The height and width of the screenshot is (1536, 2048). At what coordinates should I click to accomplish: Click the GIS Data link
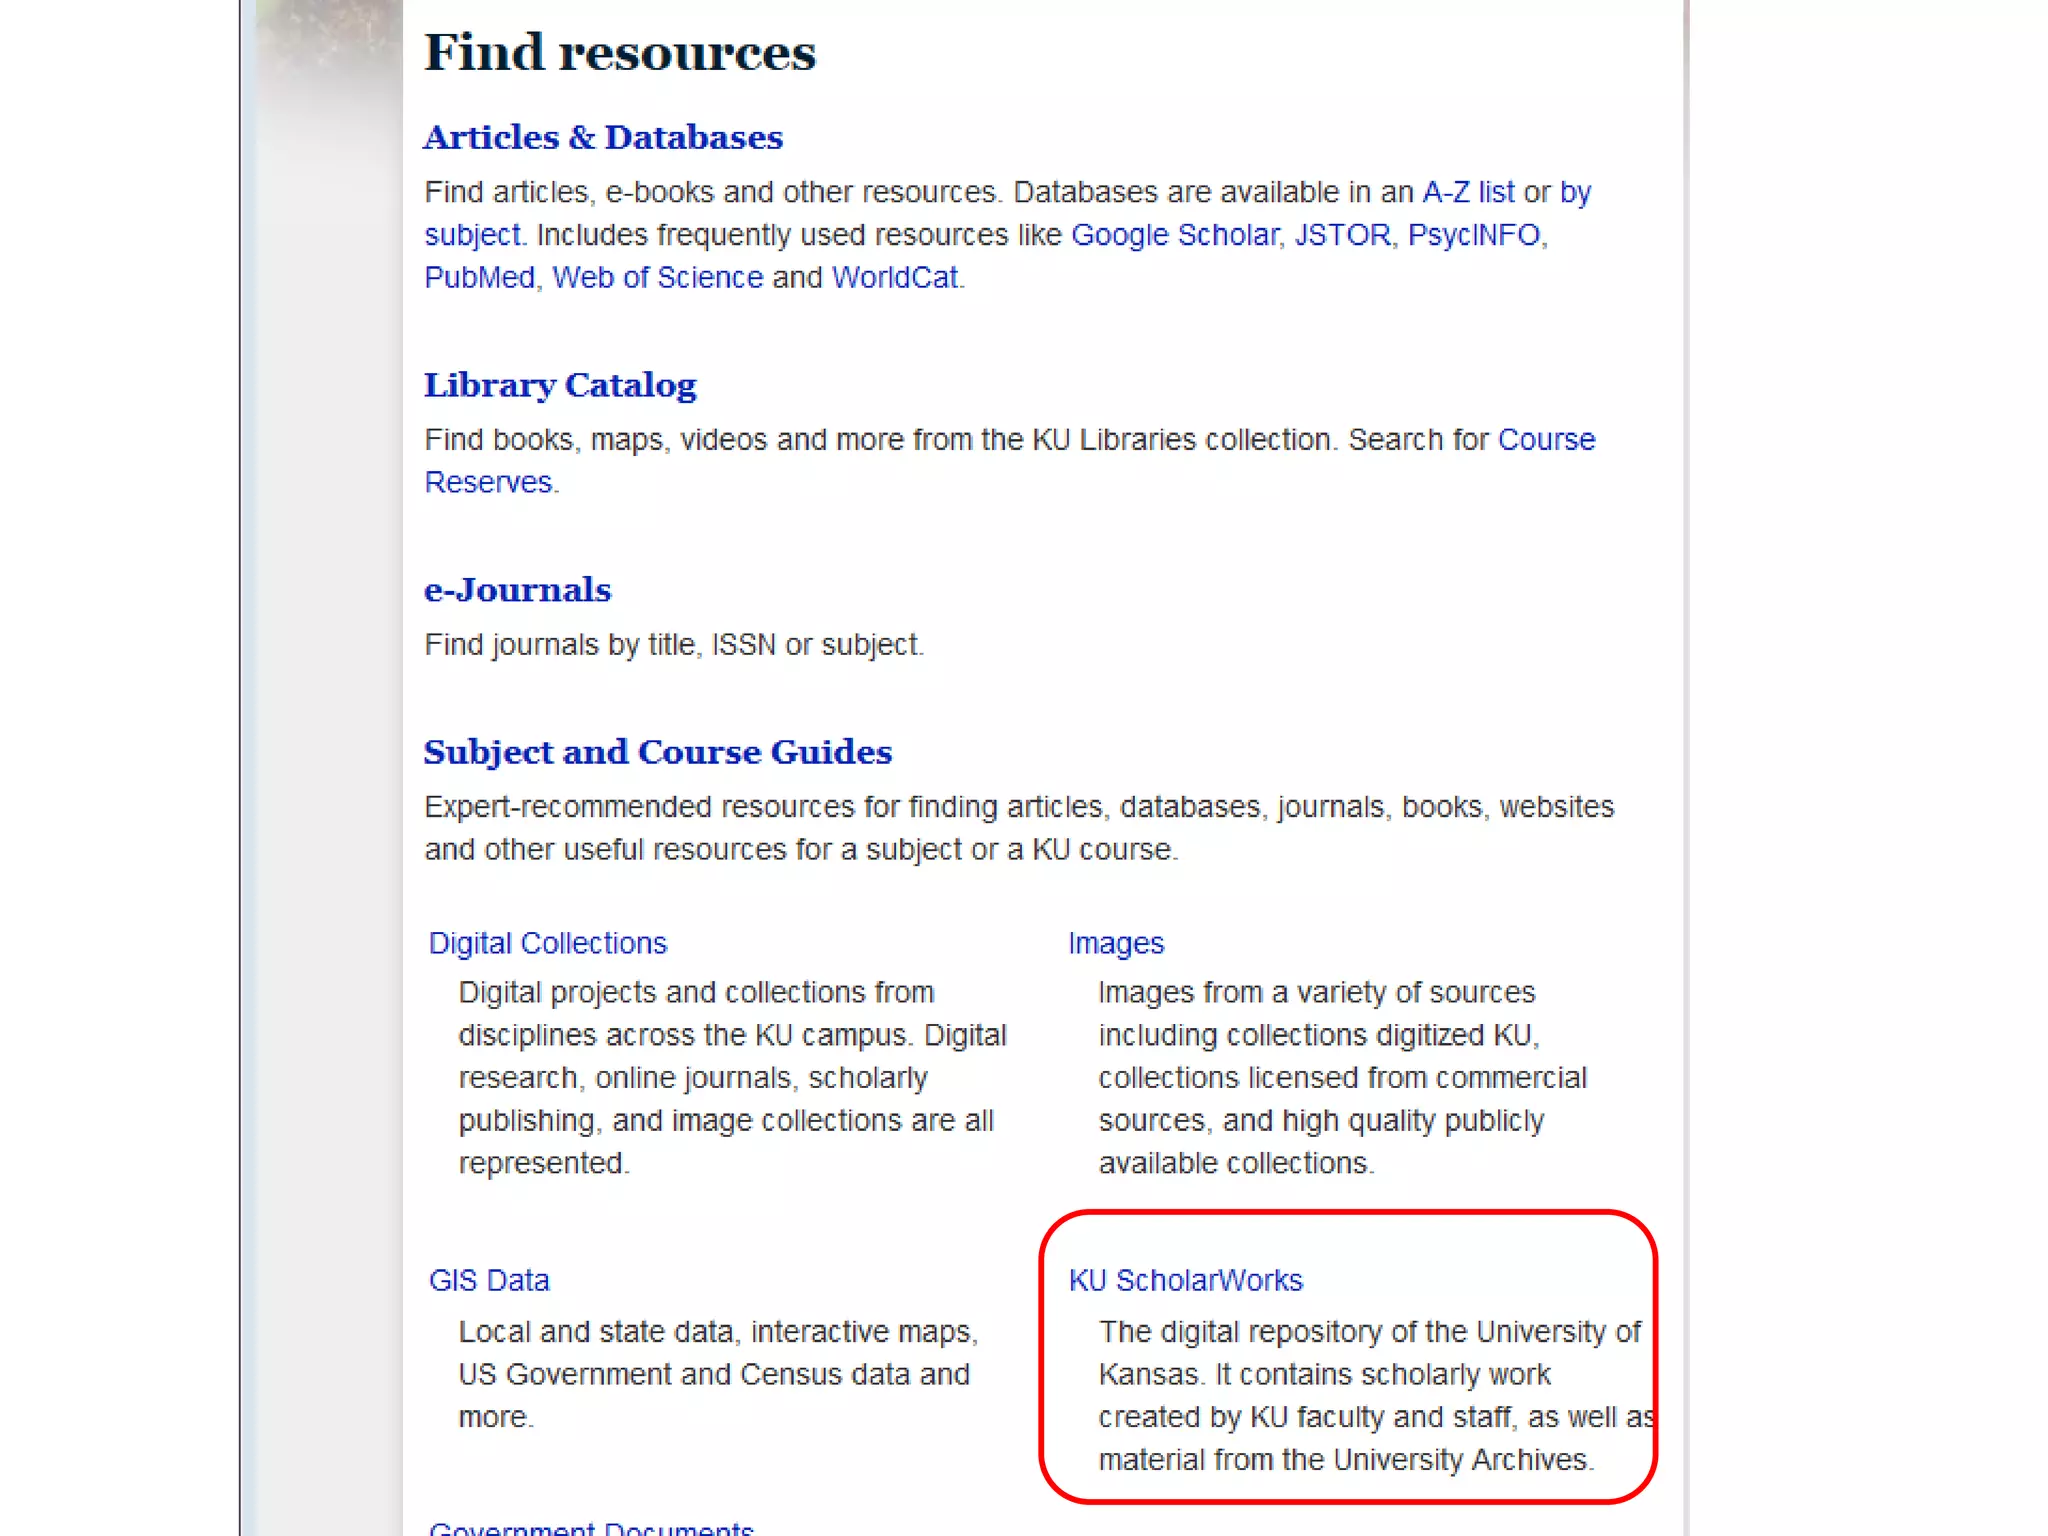click(489, 1281)
